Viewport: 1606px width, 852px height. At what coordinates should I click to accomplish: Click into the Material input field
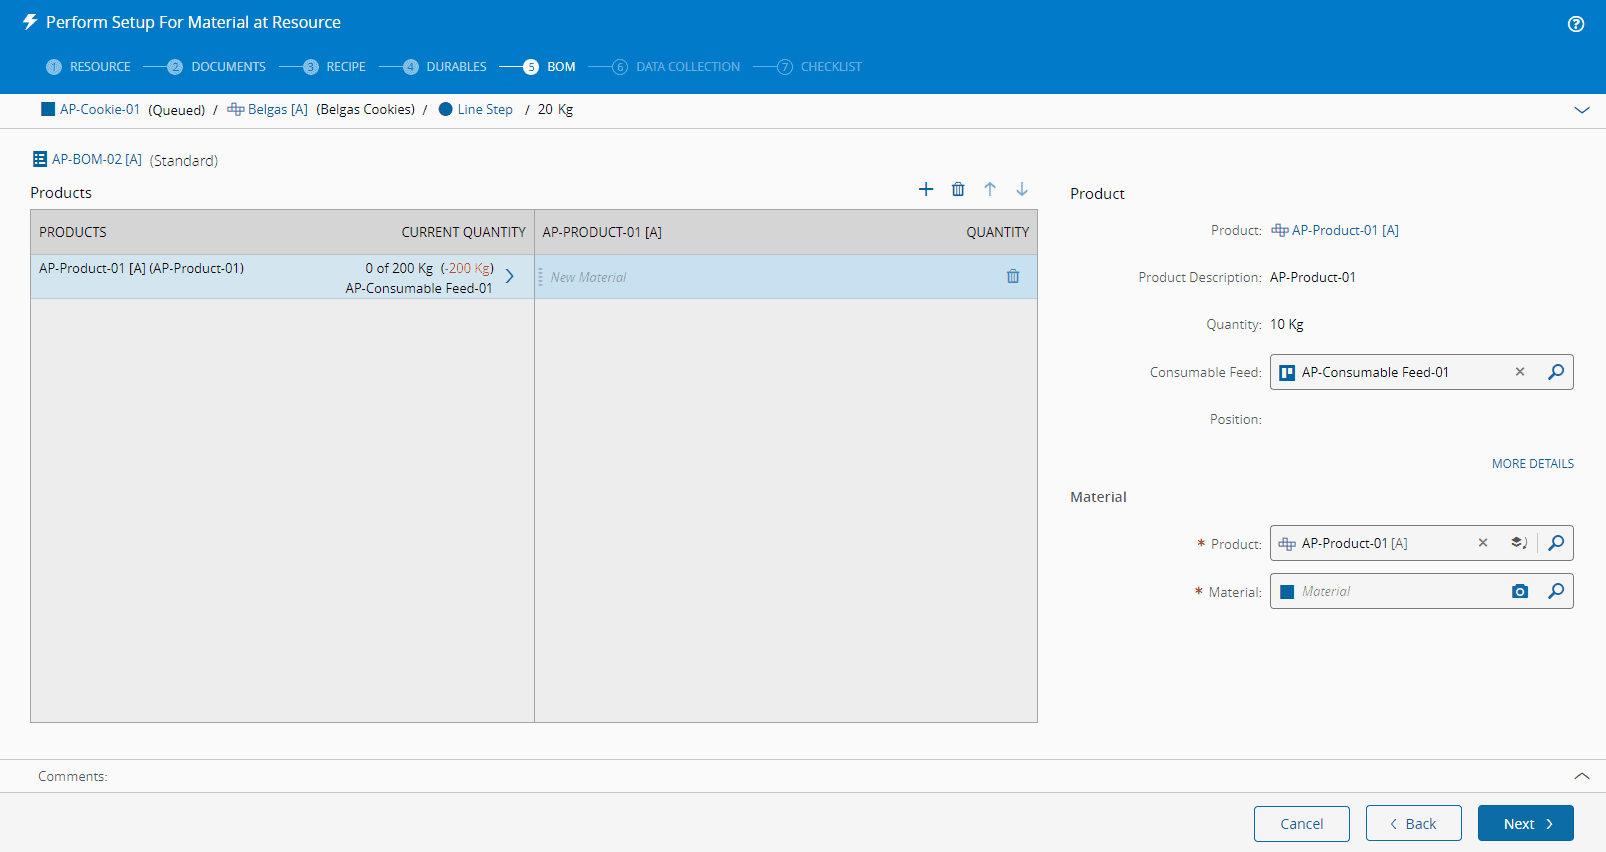click(x=1400, y=591)
